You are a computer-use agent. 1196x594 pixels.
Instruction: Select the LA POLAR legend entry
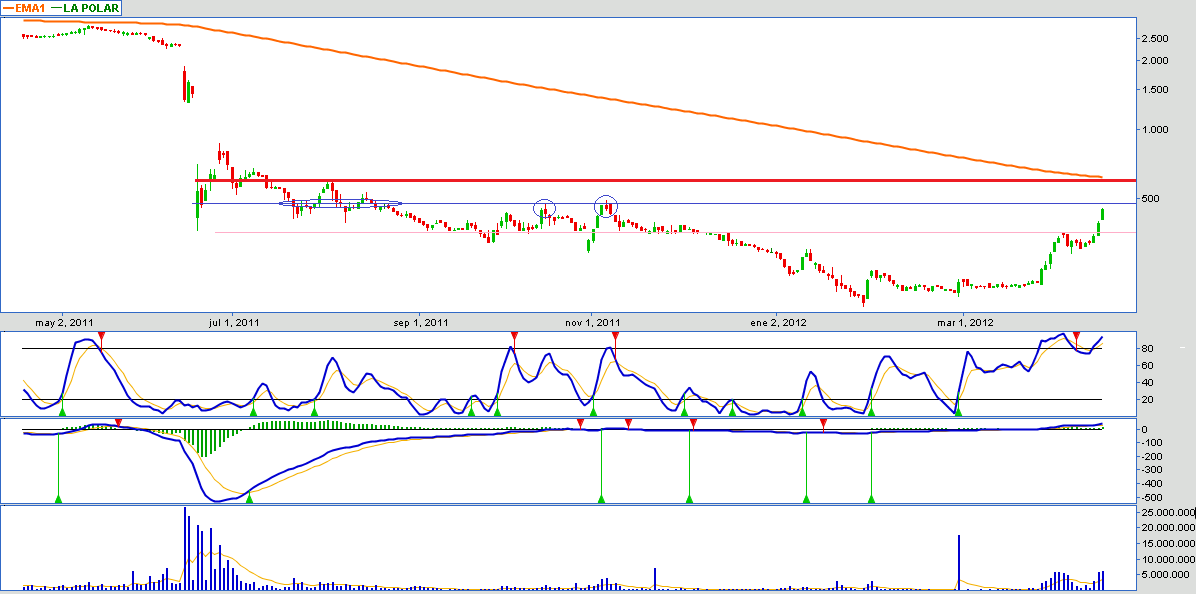(x=92, y=8)
